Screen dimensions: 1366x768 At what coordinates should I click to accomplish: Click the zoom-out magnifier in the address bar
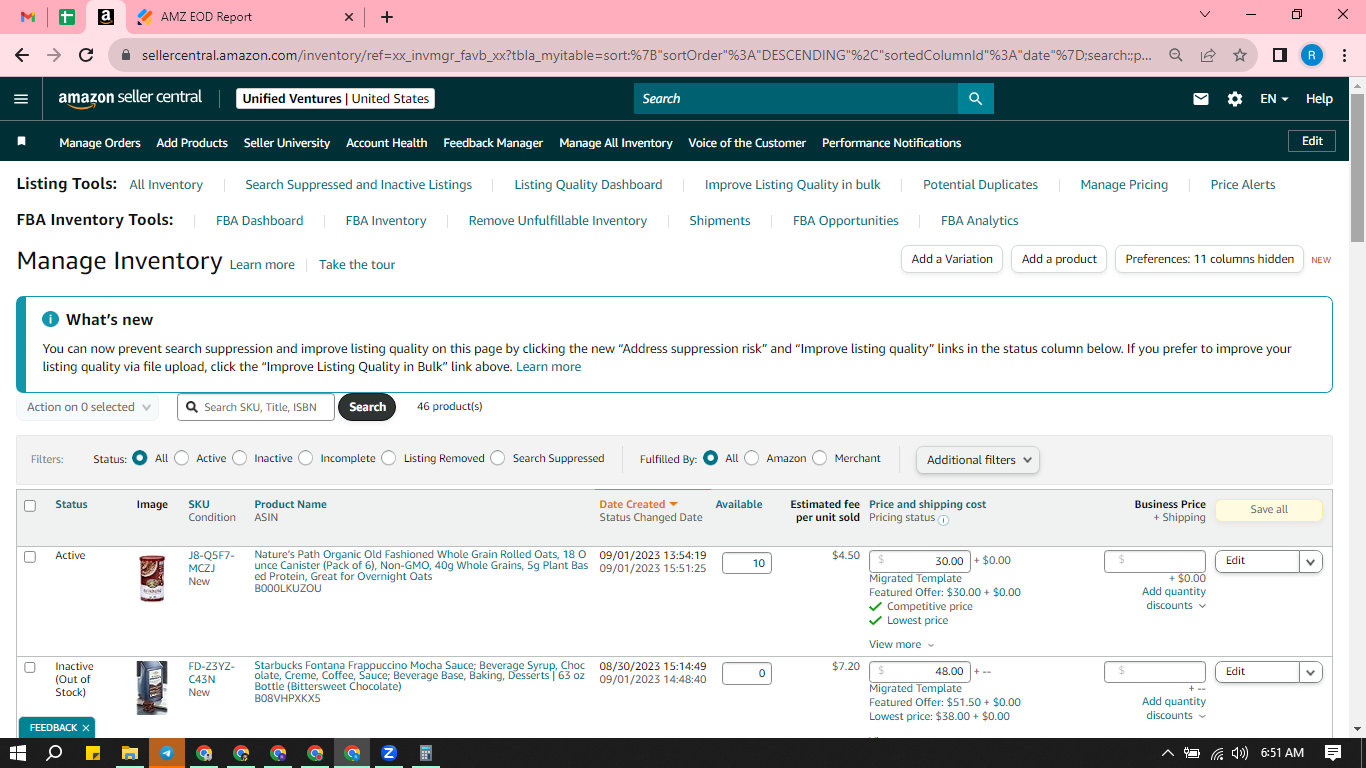pos(1176,55)
